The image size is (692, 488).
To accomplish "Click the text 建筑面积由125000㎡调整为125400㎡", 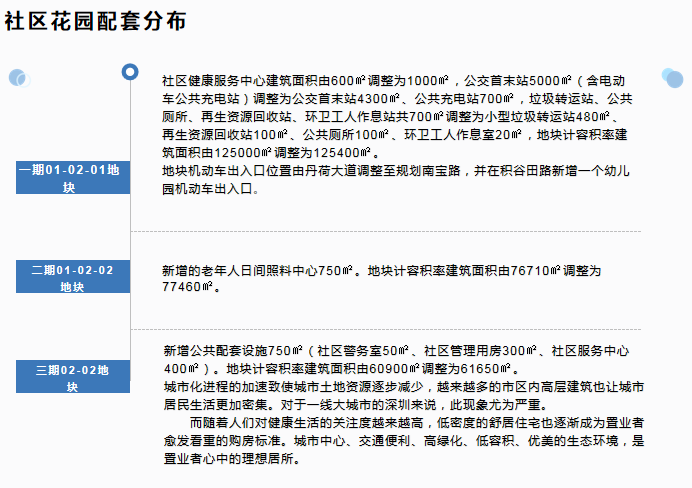I will click(x=270, y=153).
